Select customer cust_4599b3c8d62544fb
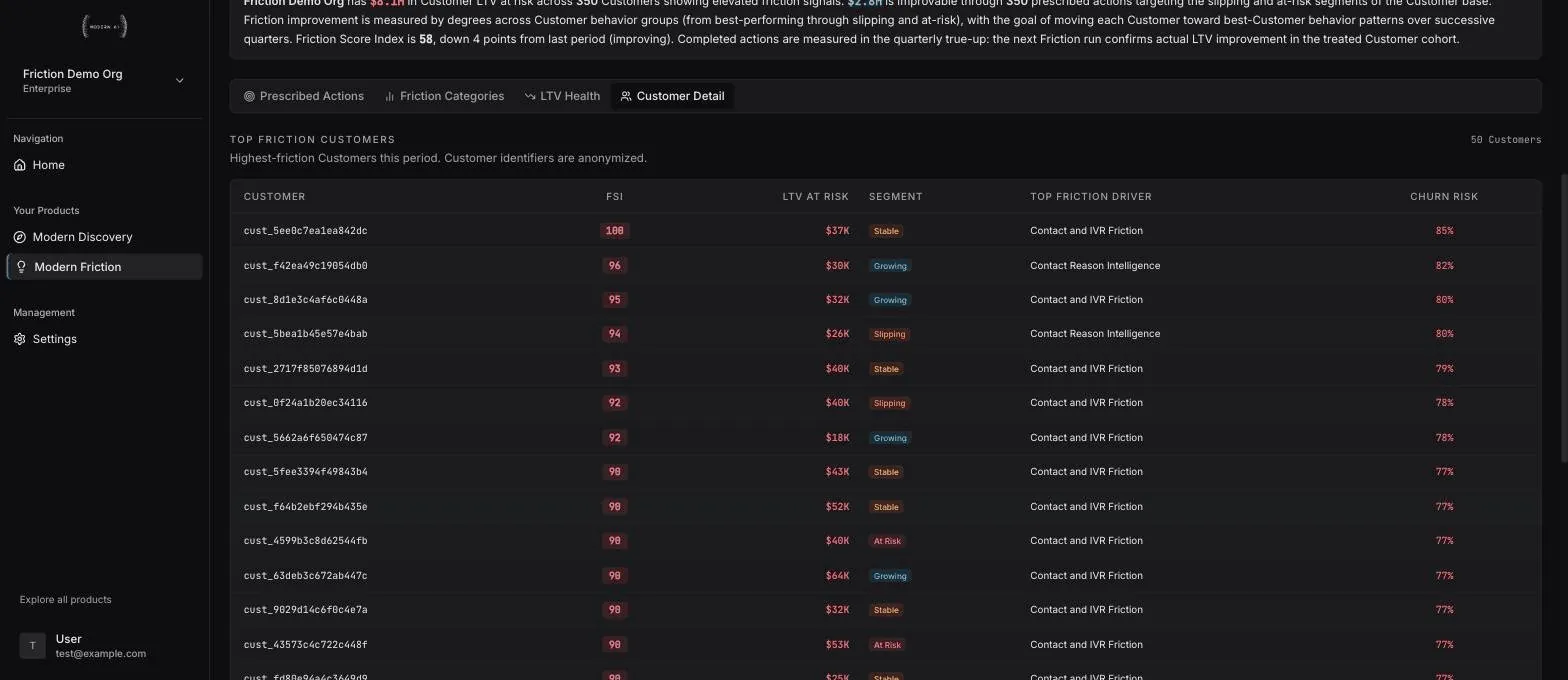This screenshot has height=680, width=1568. point(305,541)
